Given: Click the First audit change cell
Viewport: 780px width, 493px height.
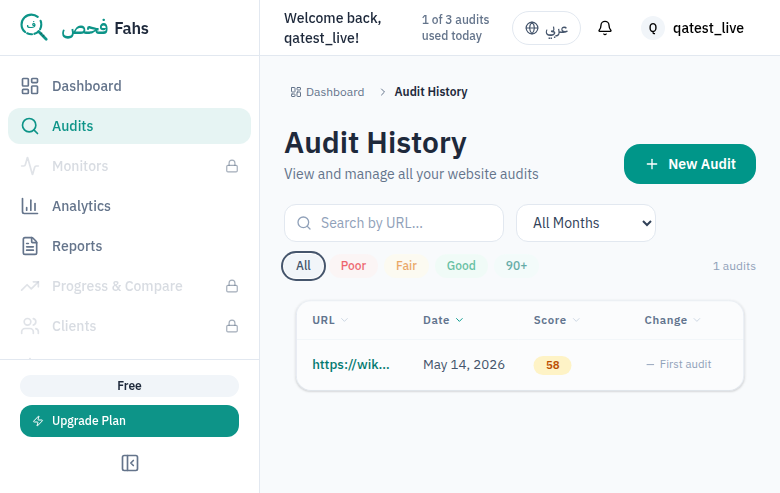Looking at the screenshot, I should click(679, 365).
